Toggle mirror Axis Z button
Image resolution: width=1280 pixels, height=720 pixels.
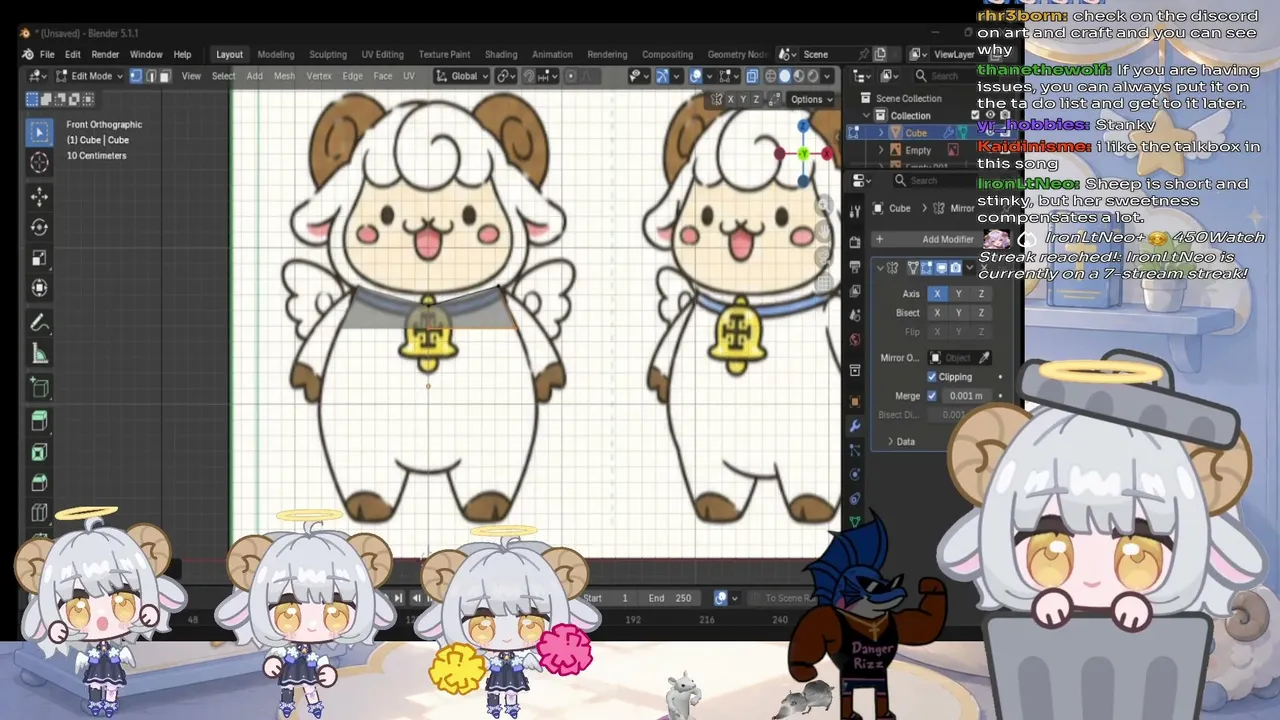981,294
